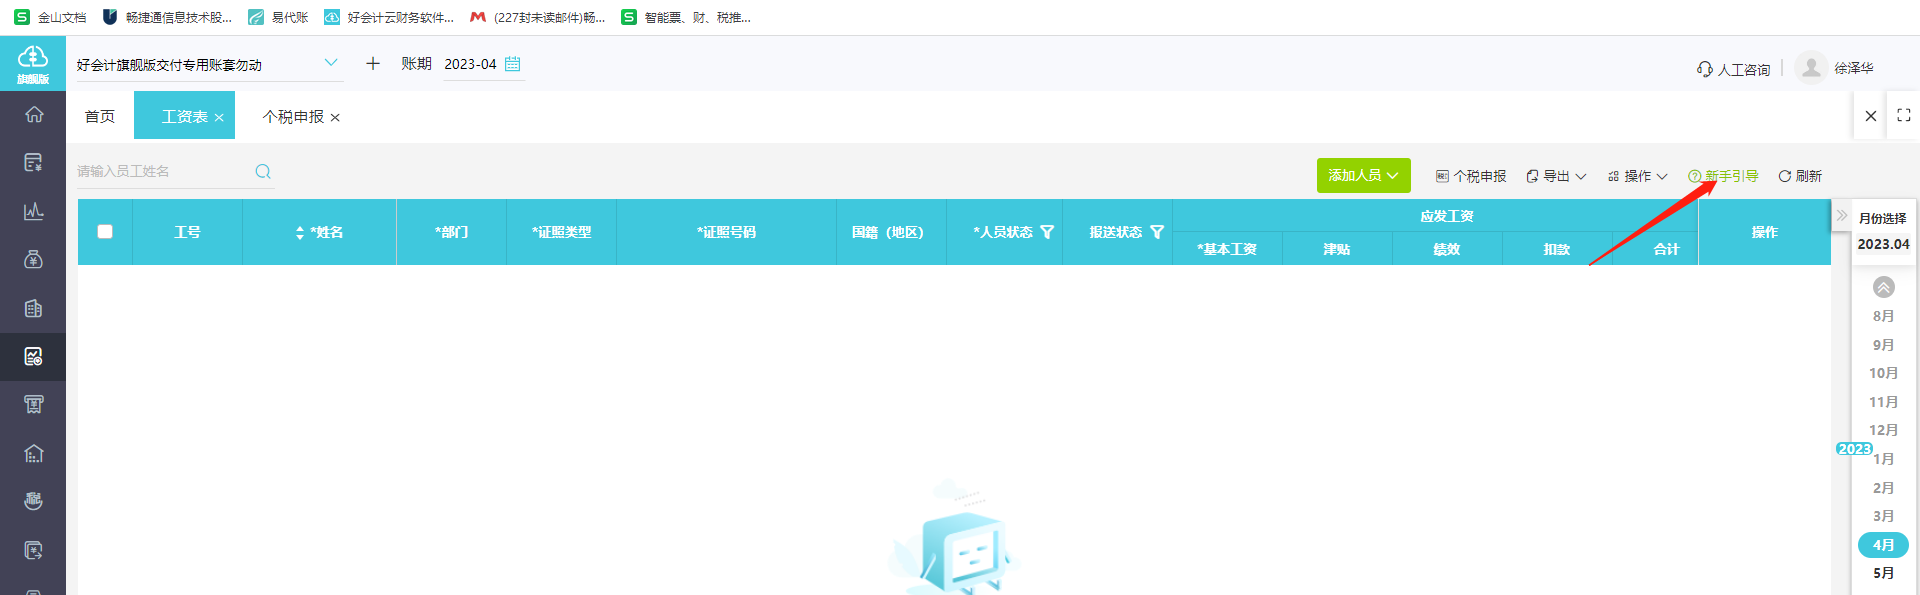Toggle the select-all checkbox in table header
This screenshot has width=1920, height=595.
105,232
